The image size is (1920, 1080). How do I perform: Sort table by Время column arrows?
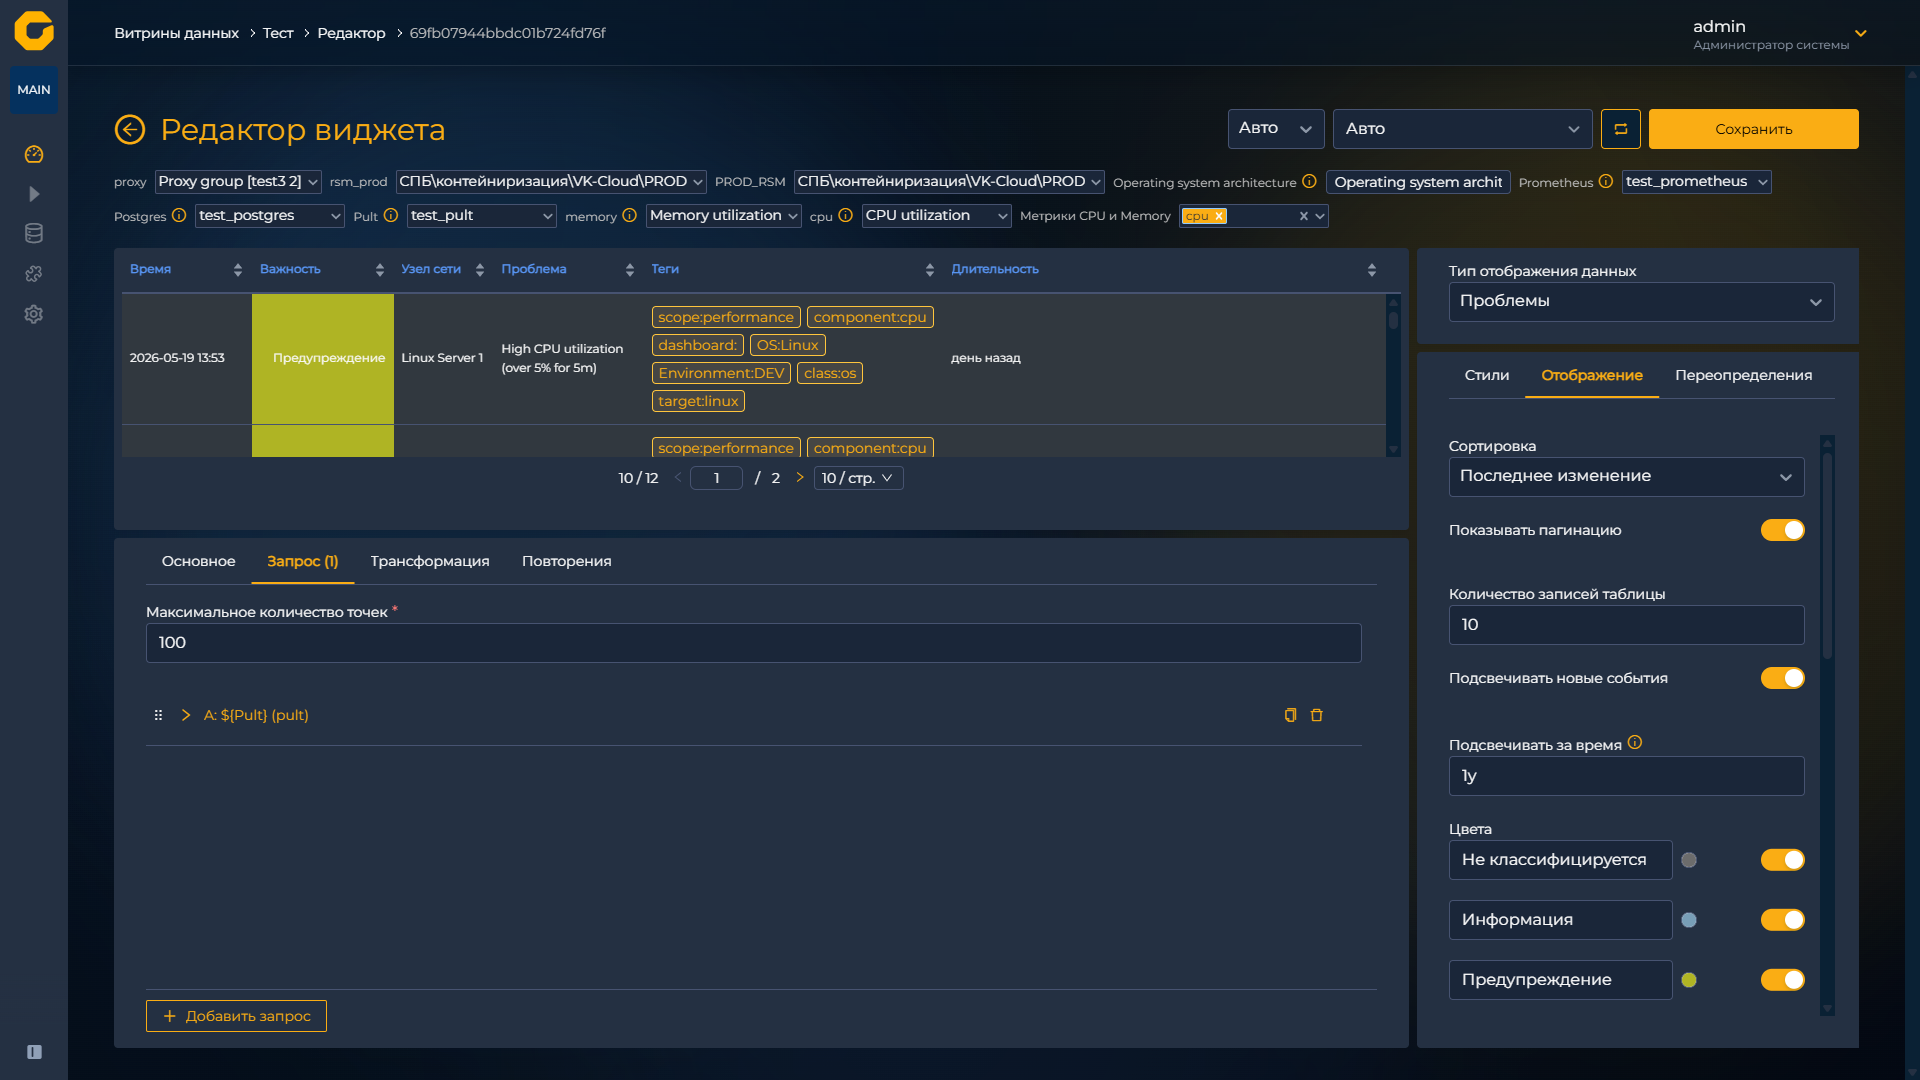[237, 270]
